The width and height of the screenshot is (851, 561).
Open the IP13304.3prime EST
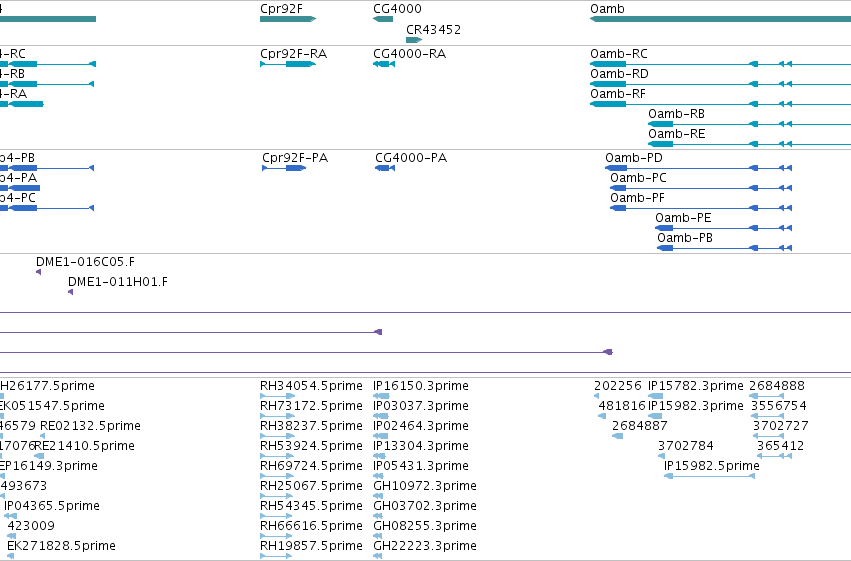pos(379,456)
